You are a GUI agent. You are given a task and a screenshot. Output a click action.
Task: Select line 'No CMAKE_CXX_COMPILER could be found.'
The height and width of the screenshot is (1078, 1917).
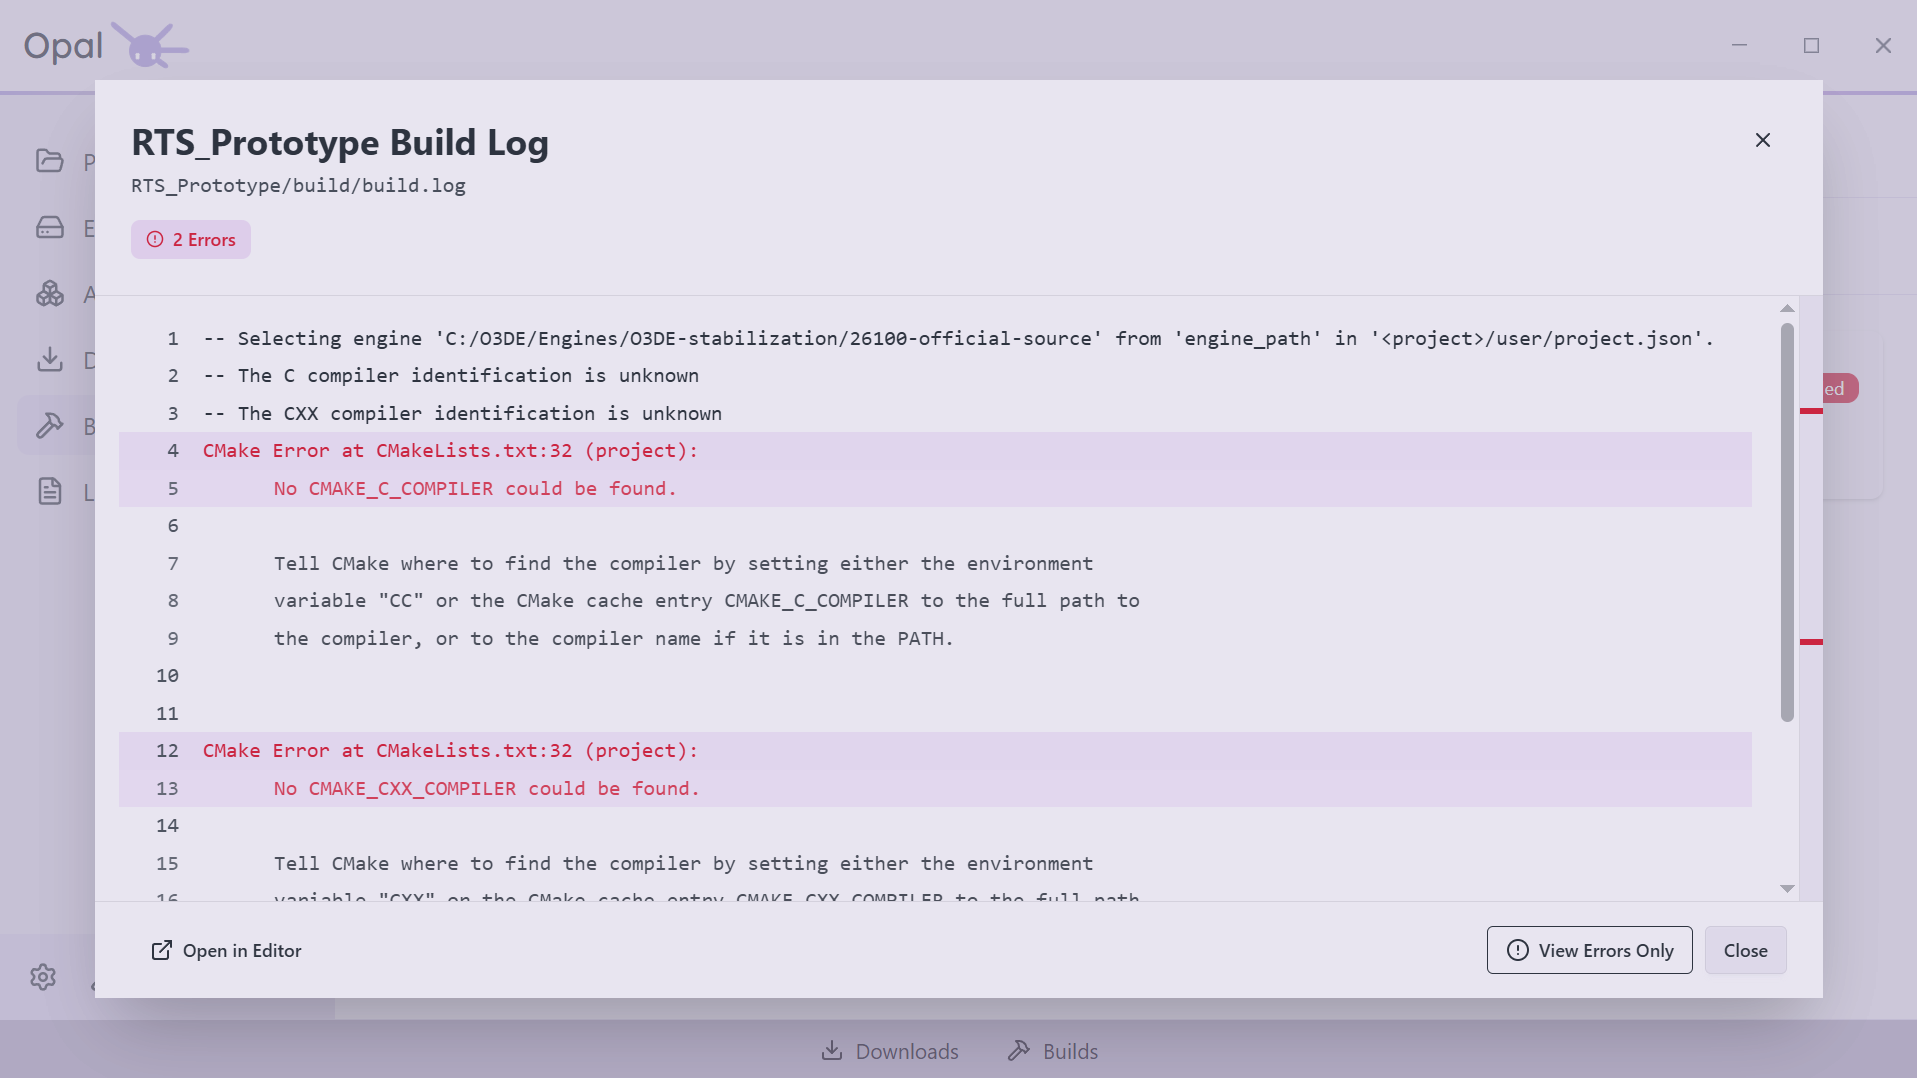[x=935, y=789]
